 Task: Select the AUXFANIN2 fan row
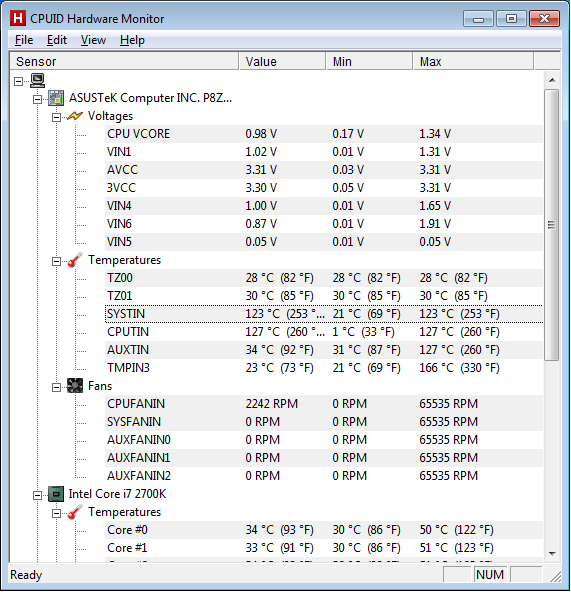coord(324,476)
